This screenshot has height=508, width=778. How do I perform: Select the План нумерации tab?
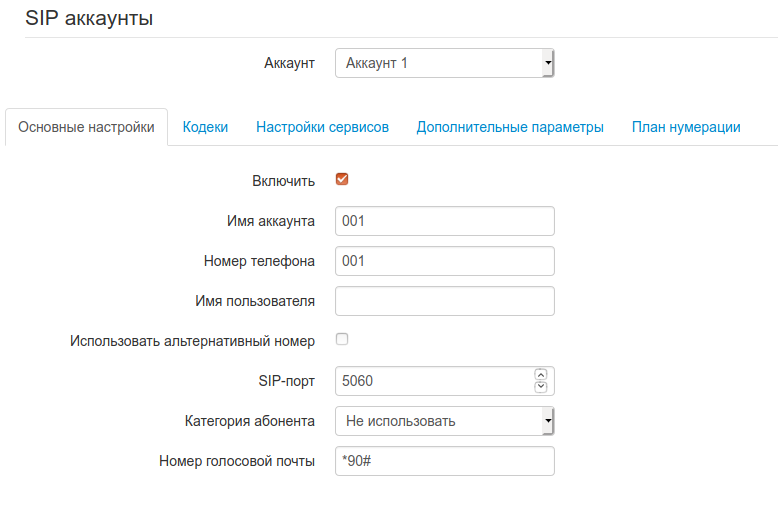click(x=686, y=127)
